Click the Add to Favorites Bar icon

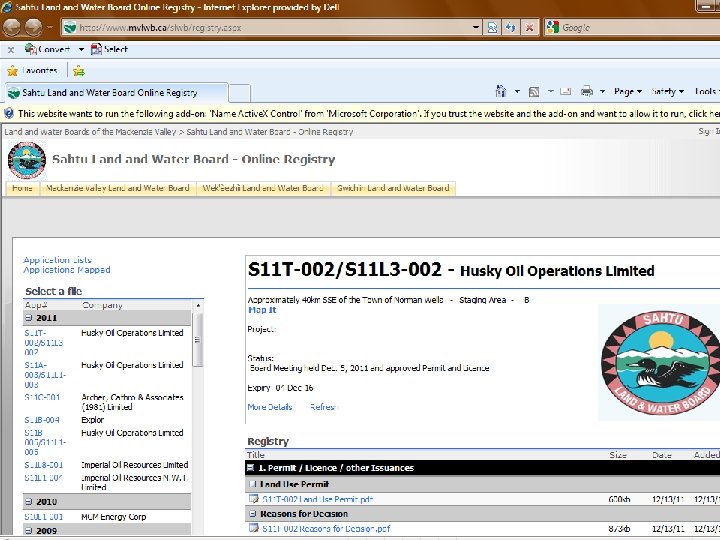click(79, 71)
